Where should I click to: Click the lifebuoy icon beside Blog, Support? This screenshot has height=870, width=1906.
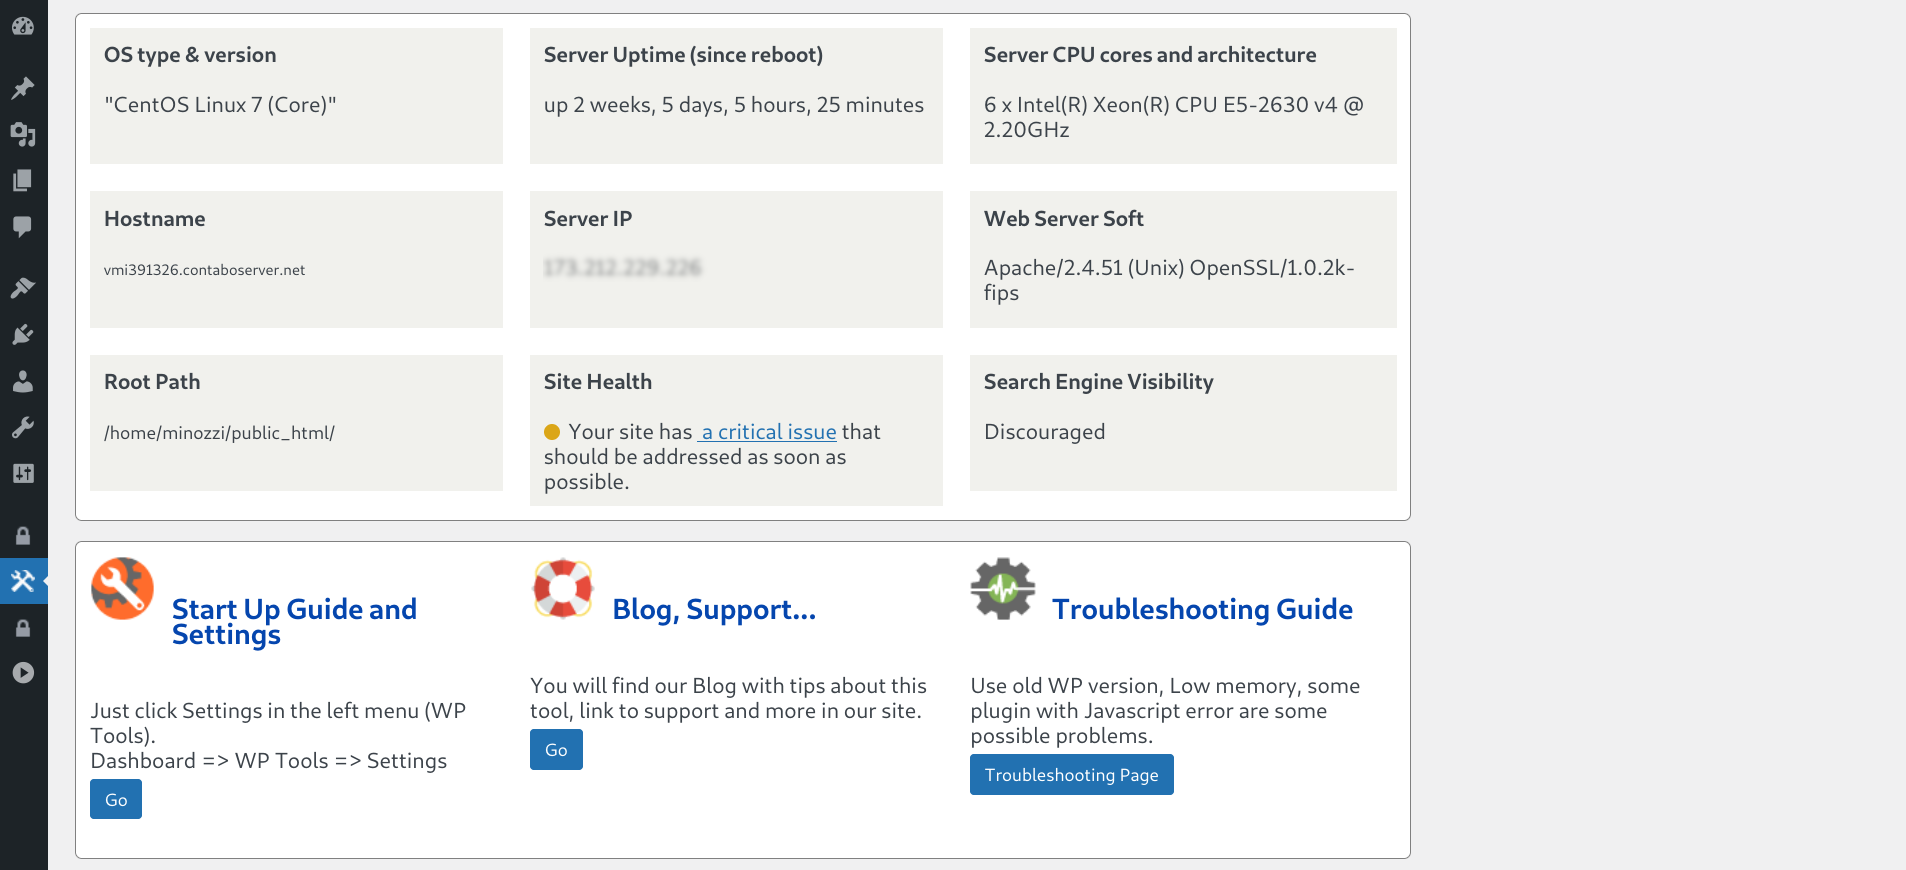(563, 588)
